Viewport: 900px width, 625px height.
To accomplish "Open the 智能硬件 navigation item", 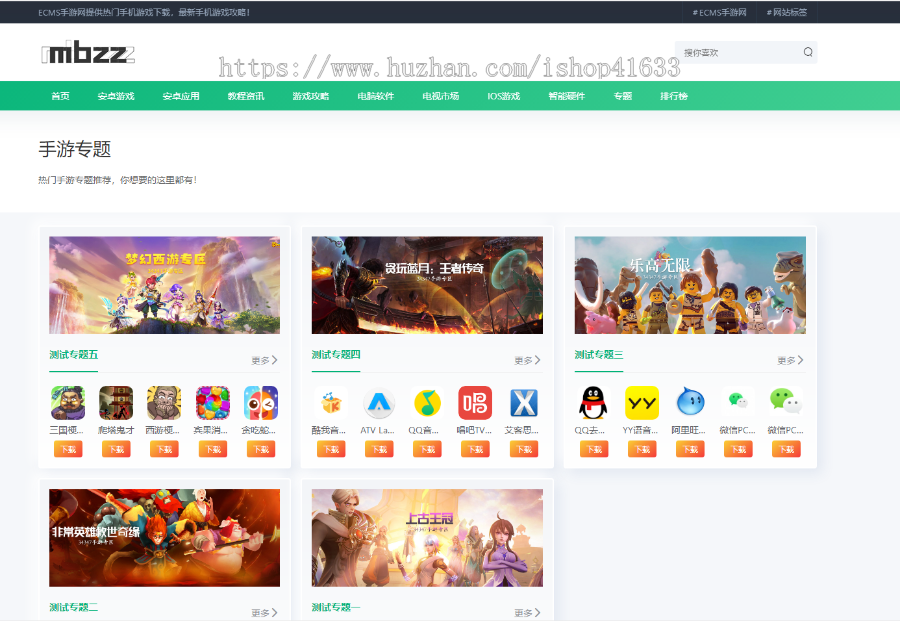I will pos(567,96).
